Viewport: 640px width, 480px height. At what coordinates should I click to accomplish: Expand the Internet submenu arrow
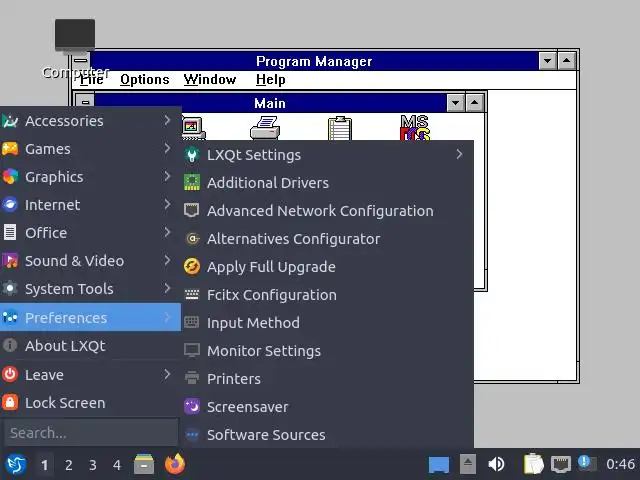coord(167,204)
